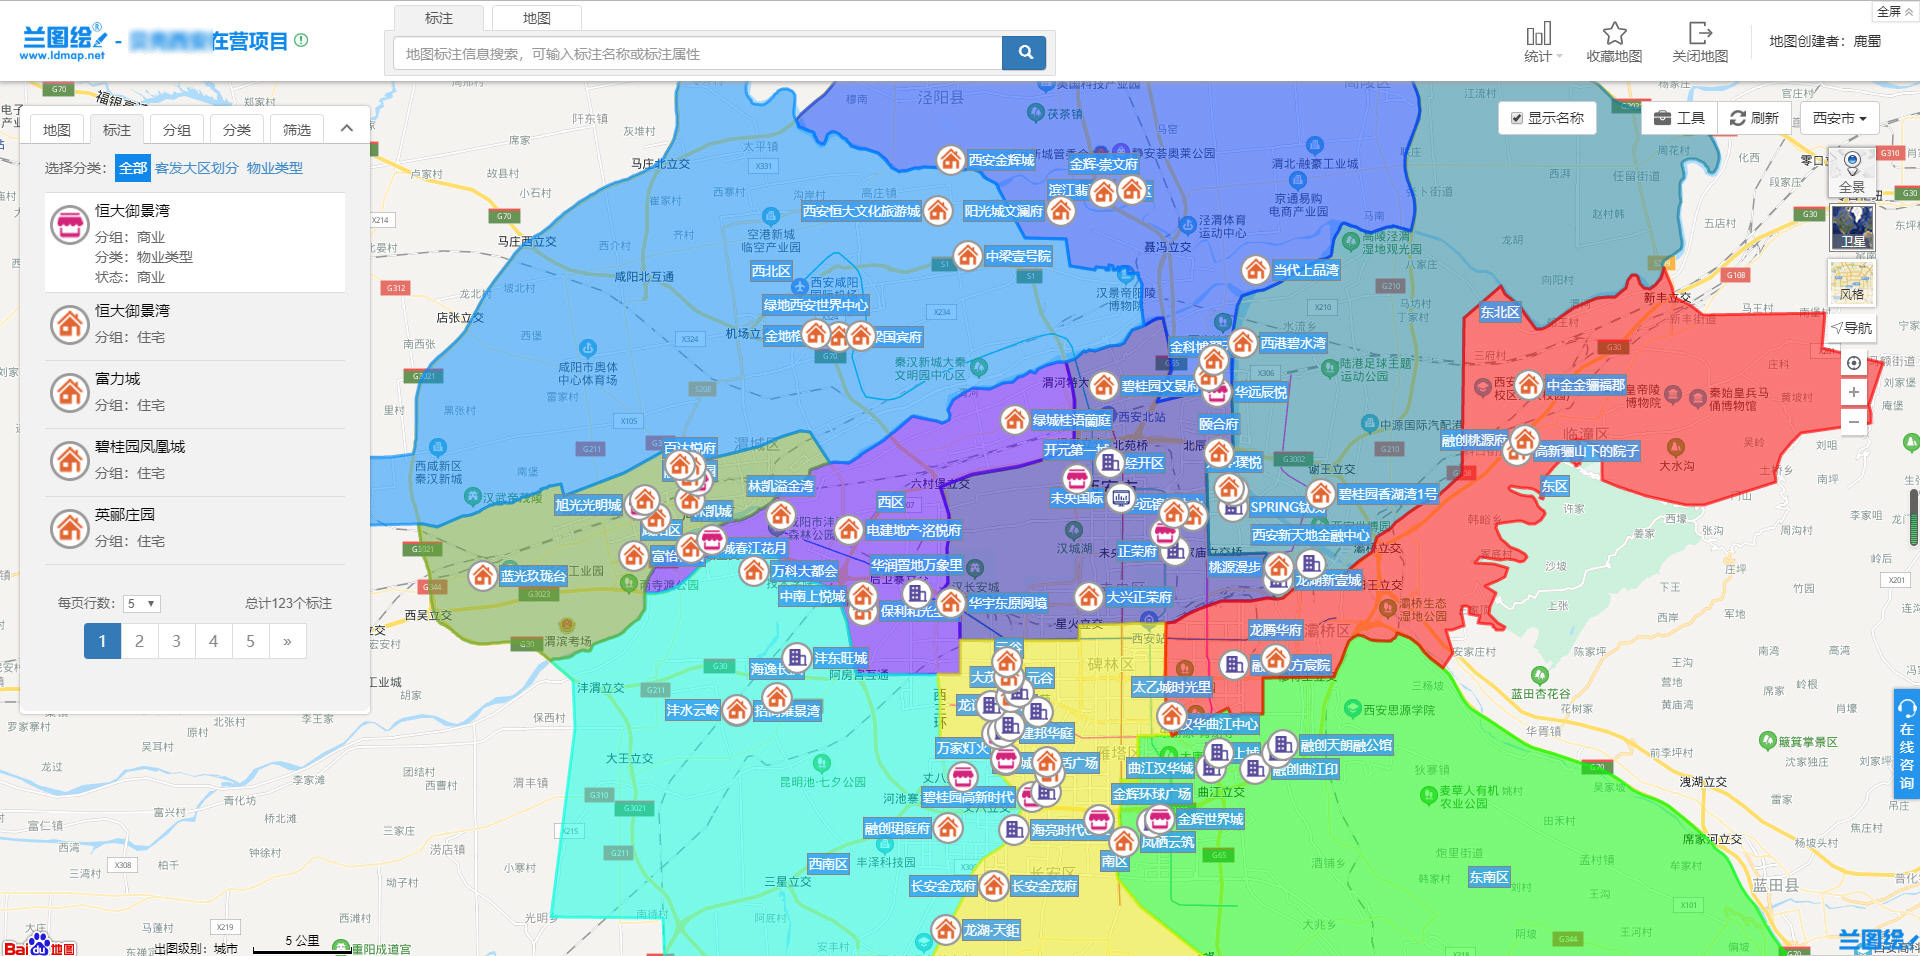Filter by 物业类型 category
The height and width of the screenshot is (956, 1920).
click(x=275, y=168)
